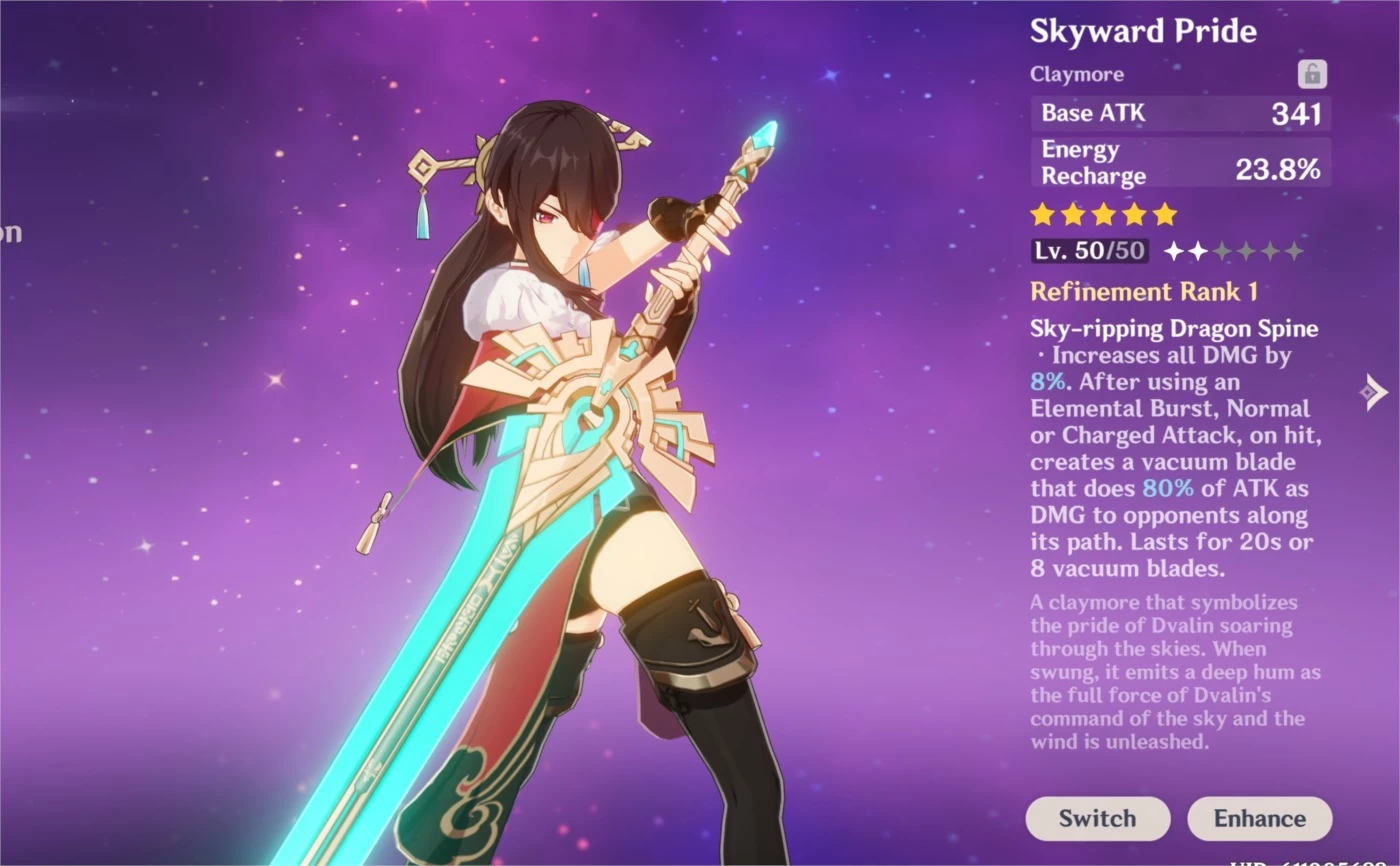Toggle the weapon lock icon
Screen dimensions: 1400x866
tap(1312, 74)
